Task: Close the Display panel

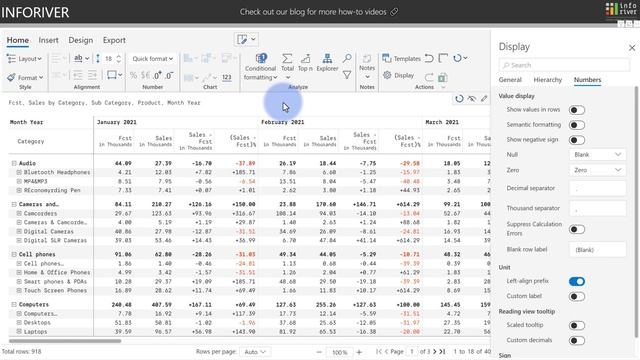Action: click(632, 48)
